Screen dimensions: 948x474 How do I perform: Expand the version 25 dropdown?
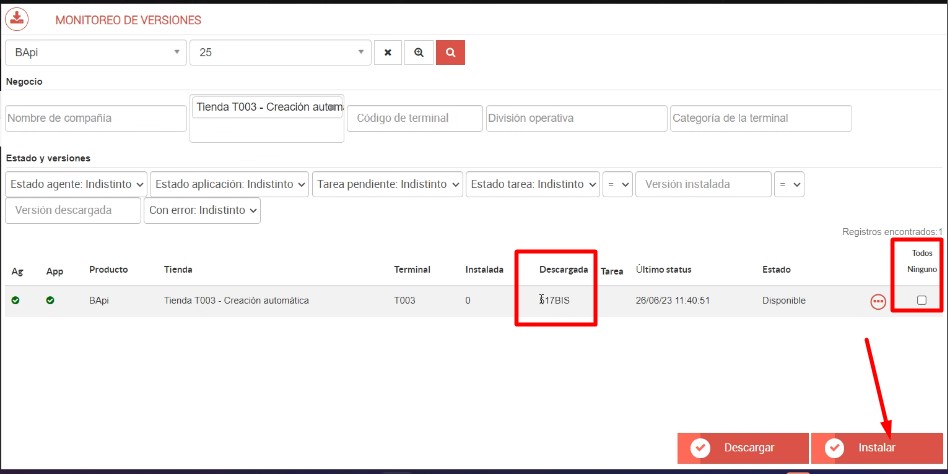tap(280, 52)
